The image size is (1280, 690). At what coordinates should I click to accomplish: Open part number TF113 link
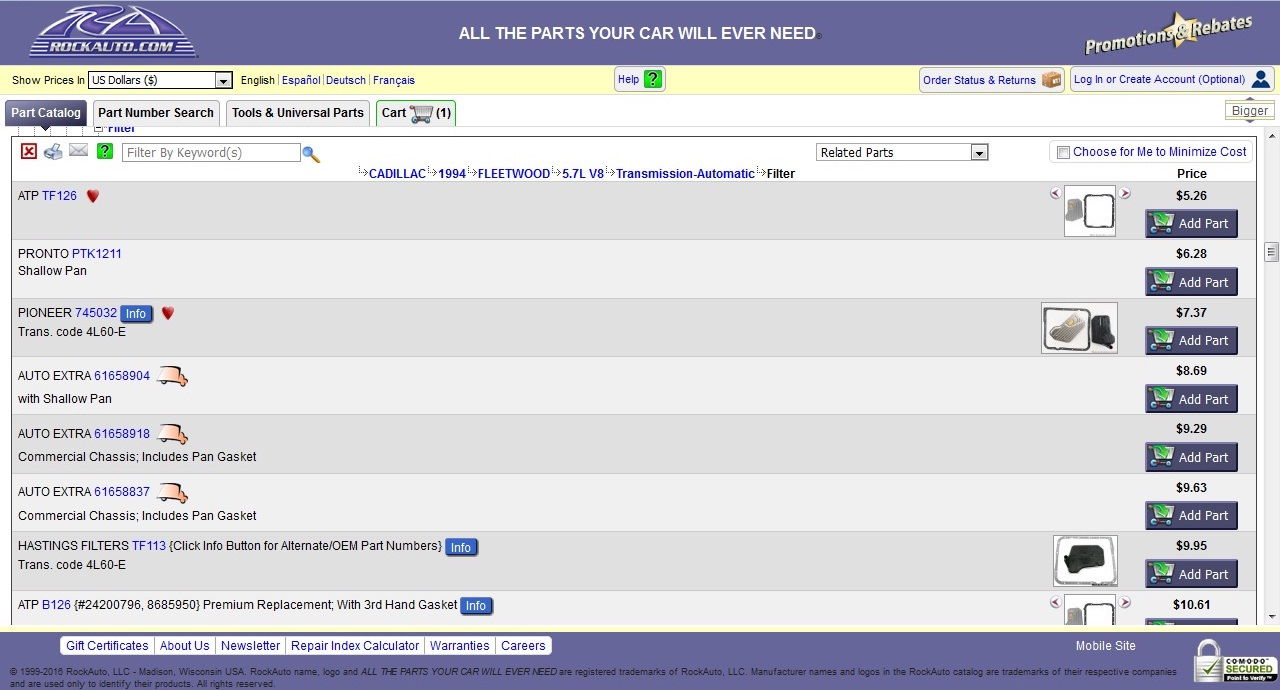click(149, 546)
